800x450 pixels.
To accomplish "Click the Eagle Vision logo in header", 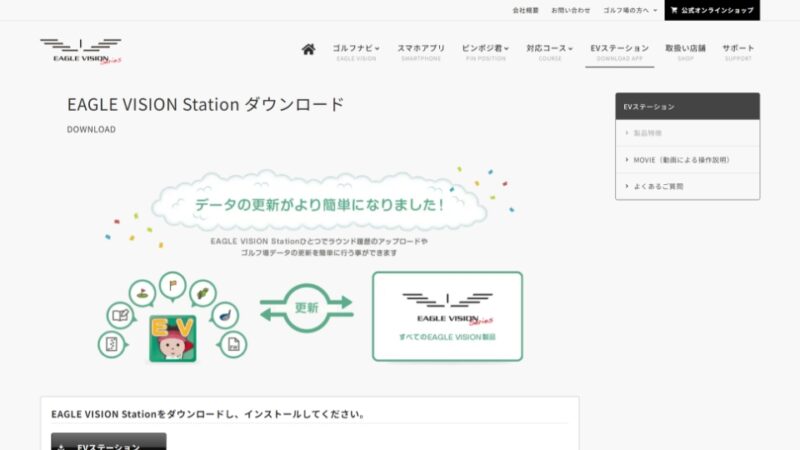I will point(81,51).
